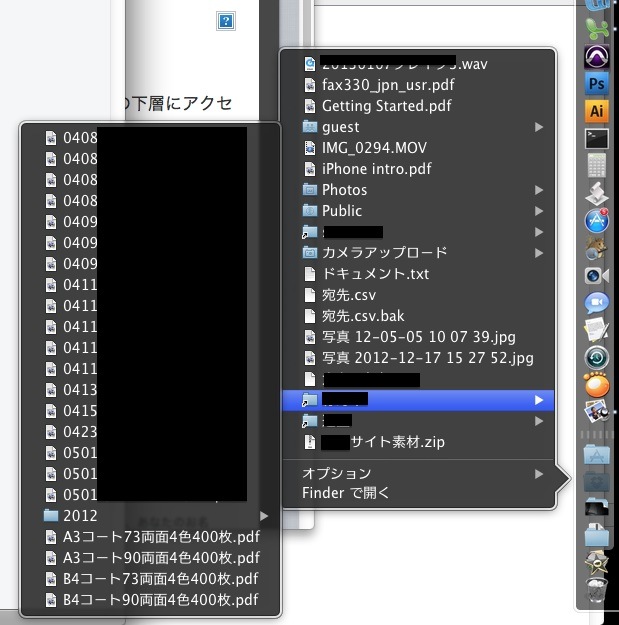
Task: Expand the Public folder submenu arrow
Action: coord(539,211)
